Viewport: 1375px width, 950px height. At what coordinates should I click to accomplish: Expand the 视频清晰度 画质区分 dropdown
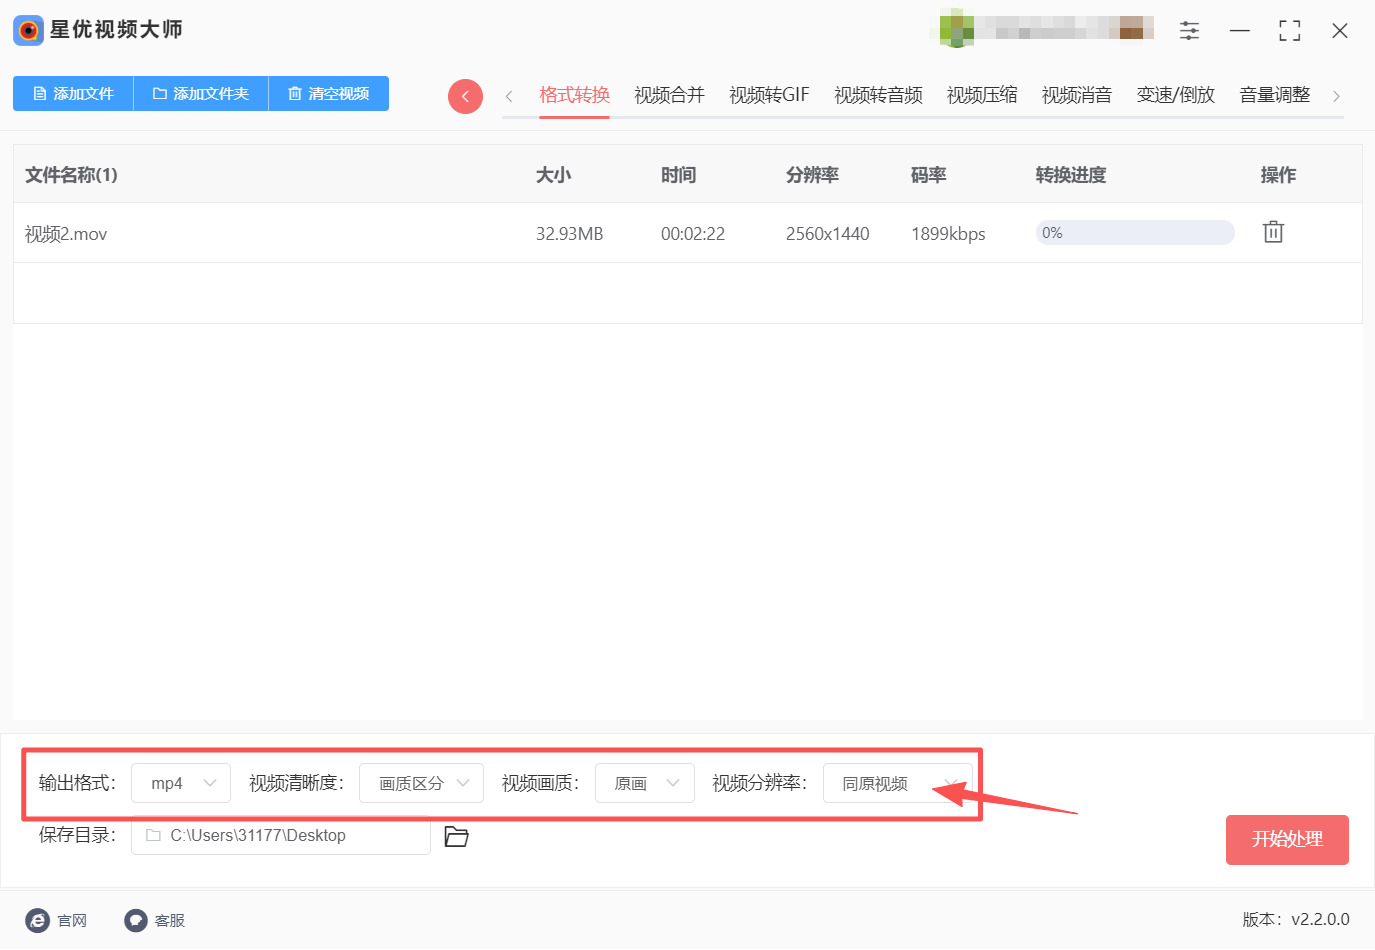click(x=421, y=783)
